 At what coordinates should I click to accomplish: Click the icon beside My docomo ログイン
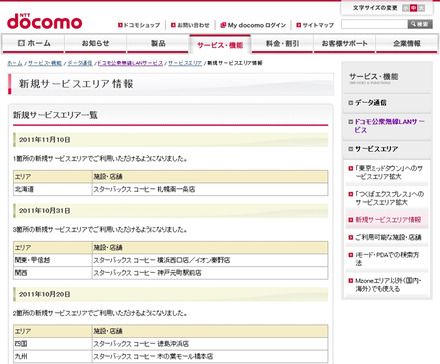[x=223, y=25]
